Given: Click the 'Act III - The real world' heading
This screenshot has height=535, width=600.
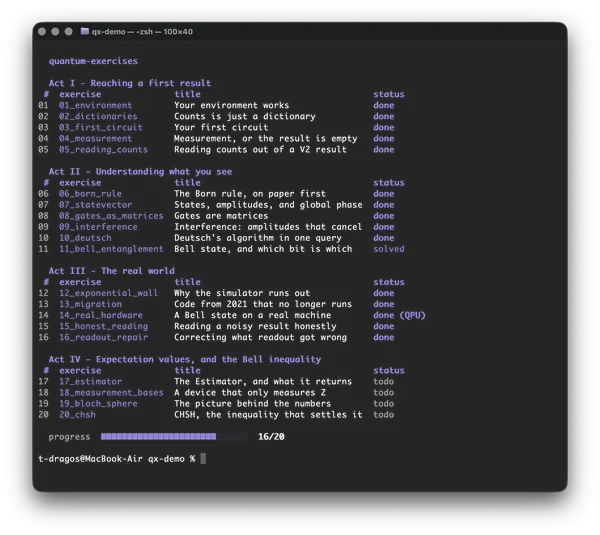Looking at the screenshot, I should pyautogui.click(x=111, y=271).
